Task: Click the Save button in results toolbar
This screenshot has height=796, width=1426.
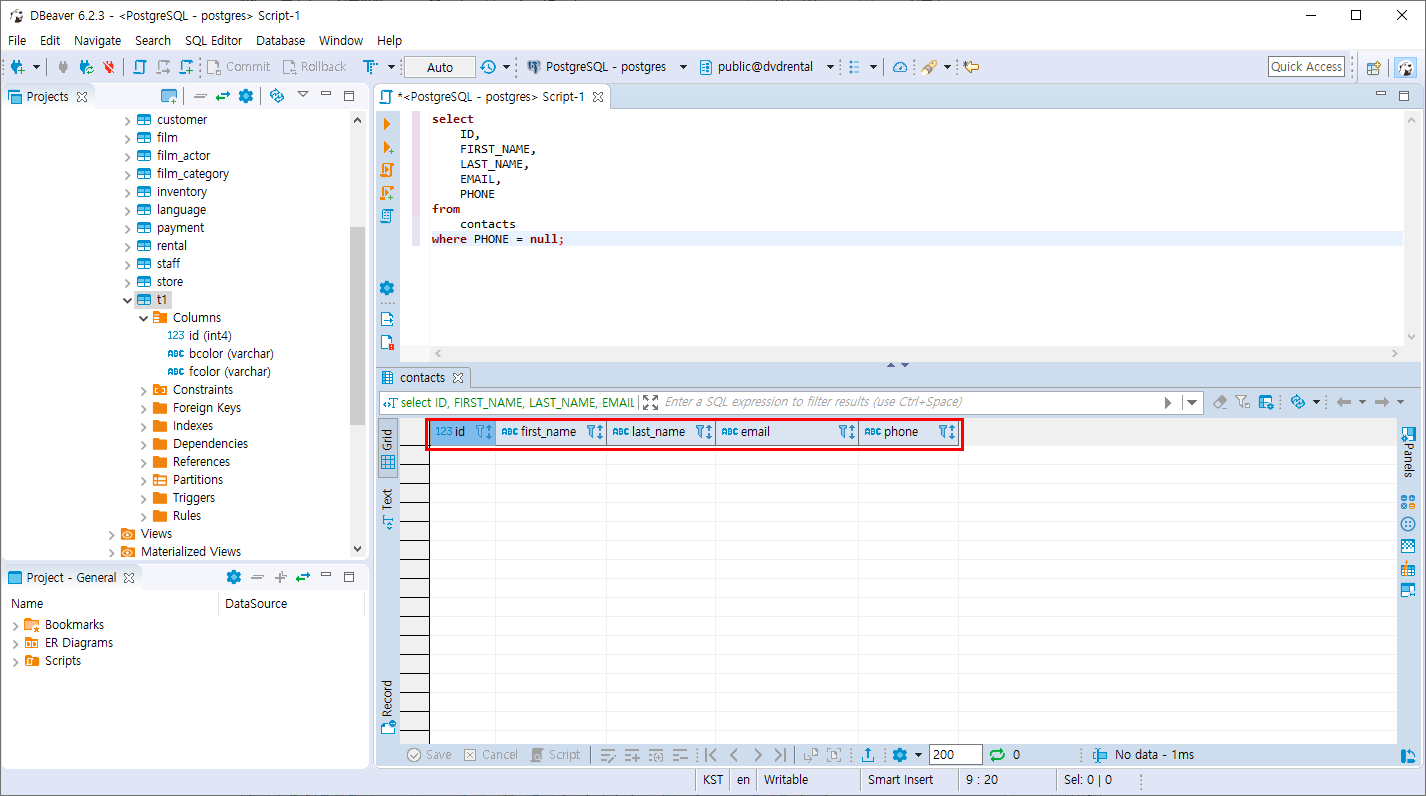Action: point(429,755)
